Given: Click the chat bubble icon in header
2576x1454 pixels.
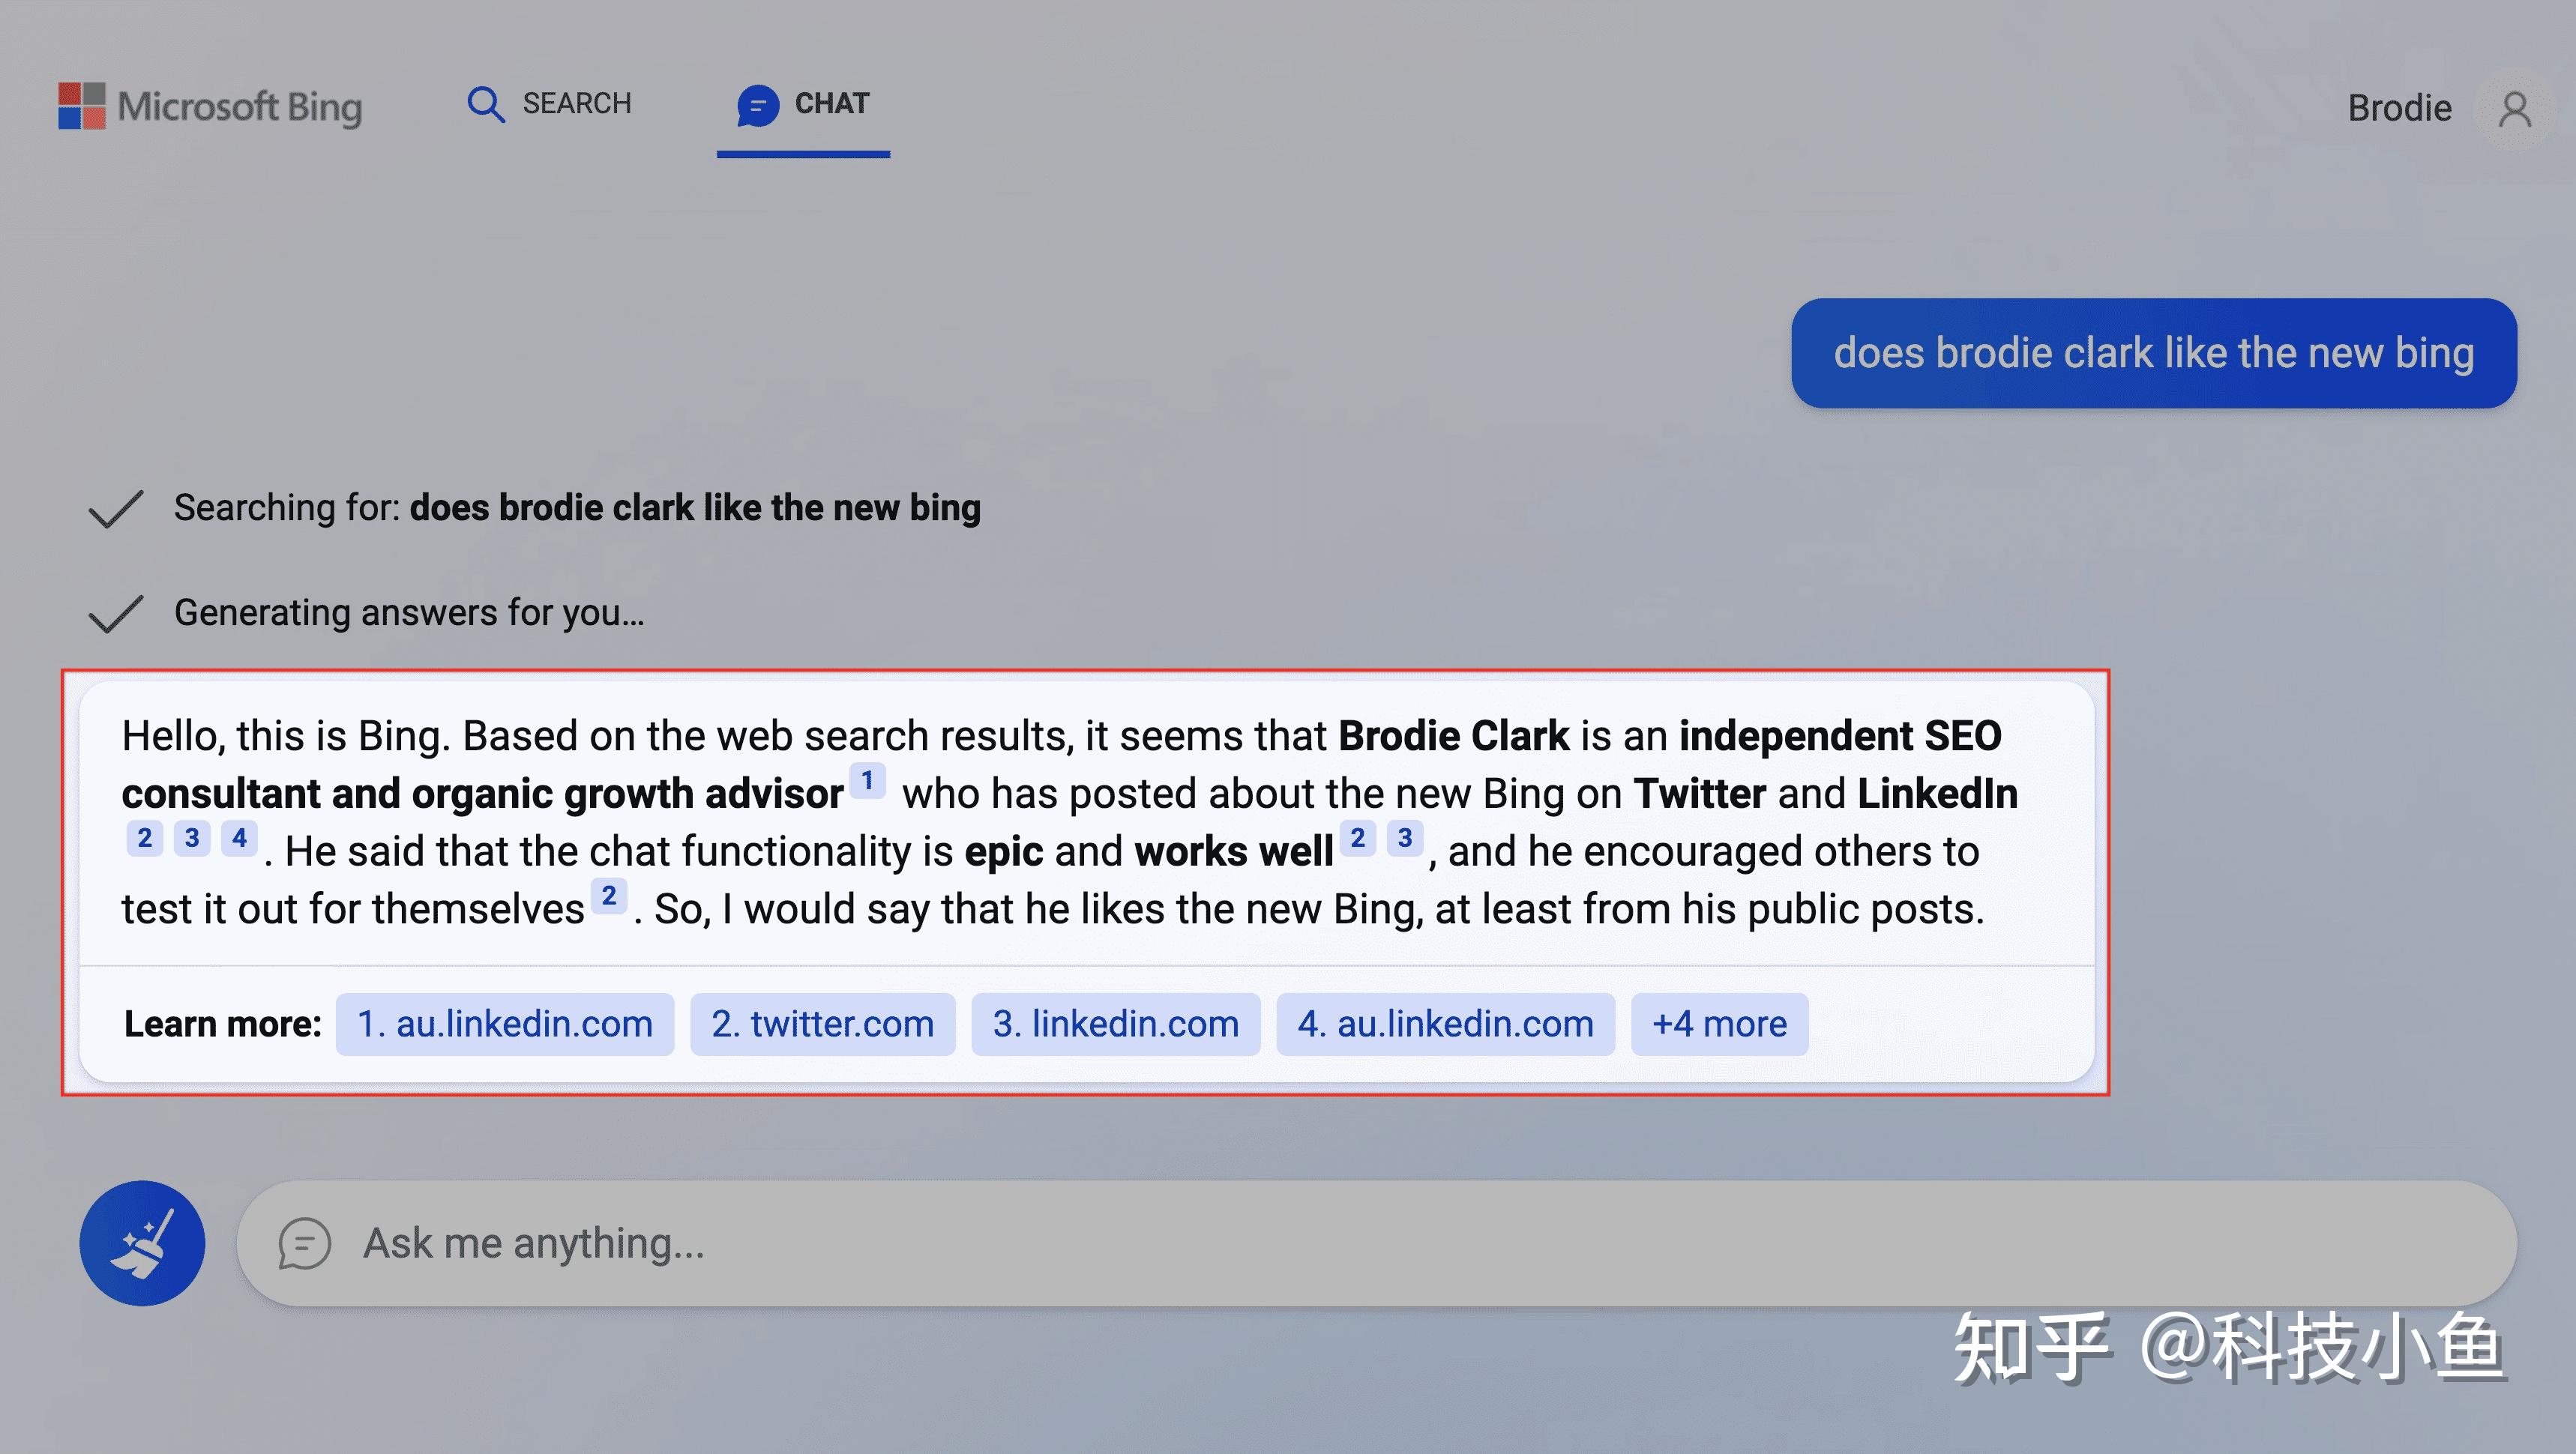Looking at the screenshot, I should pos(757,105).
